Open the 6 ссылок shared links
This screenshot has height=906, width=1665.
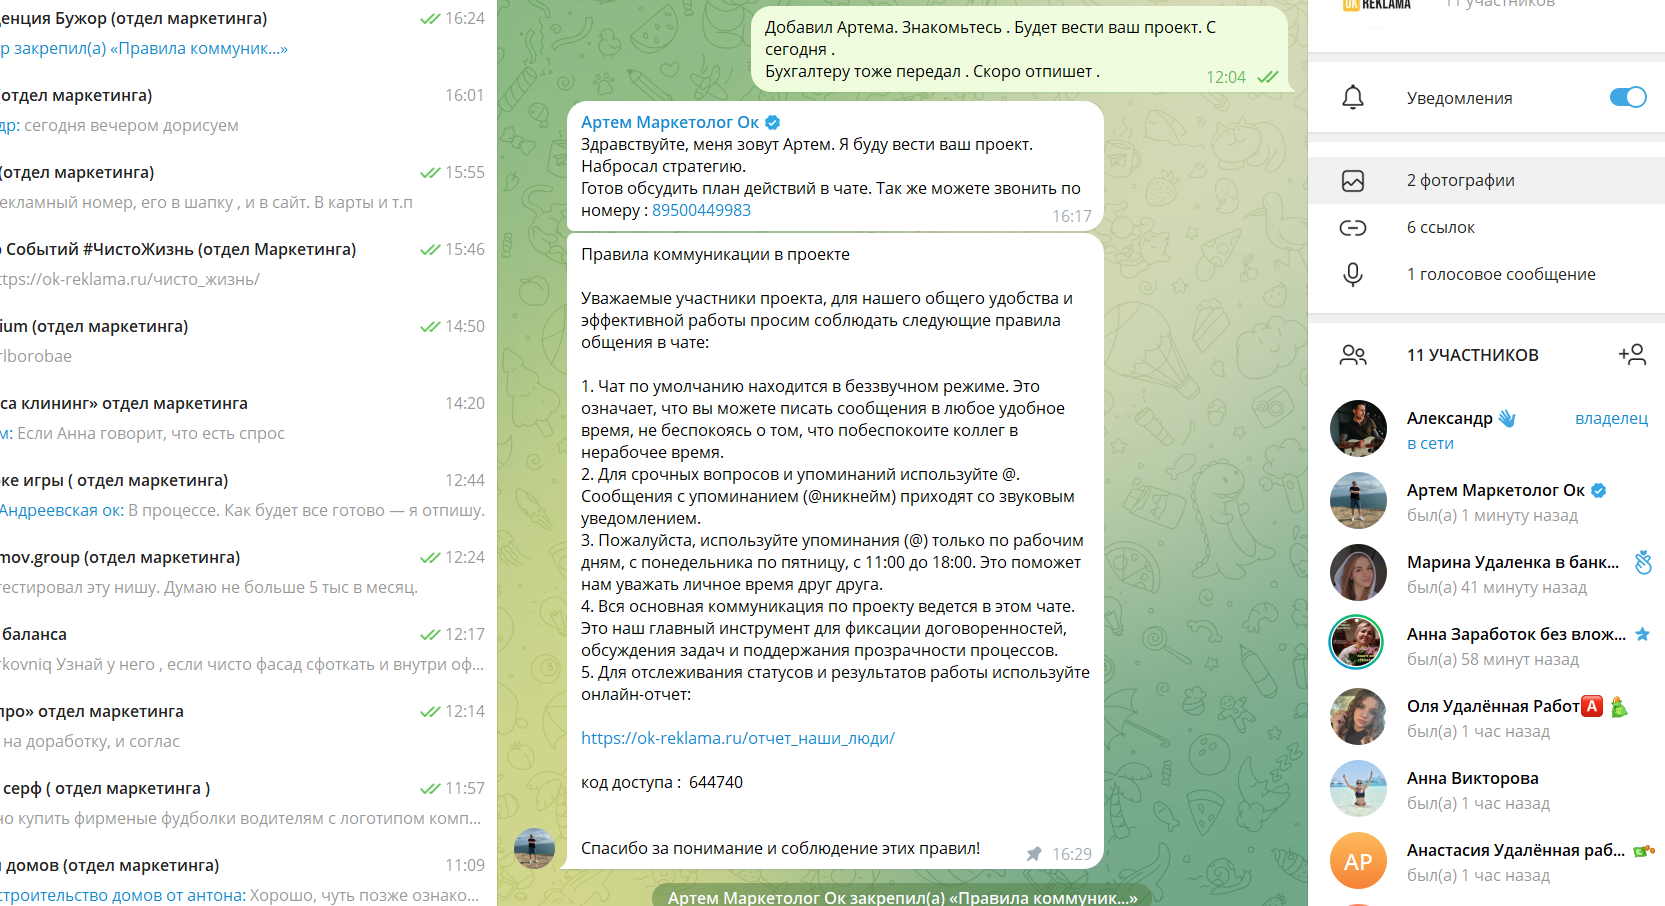pyautogui.click(x=1440, y=227)
